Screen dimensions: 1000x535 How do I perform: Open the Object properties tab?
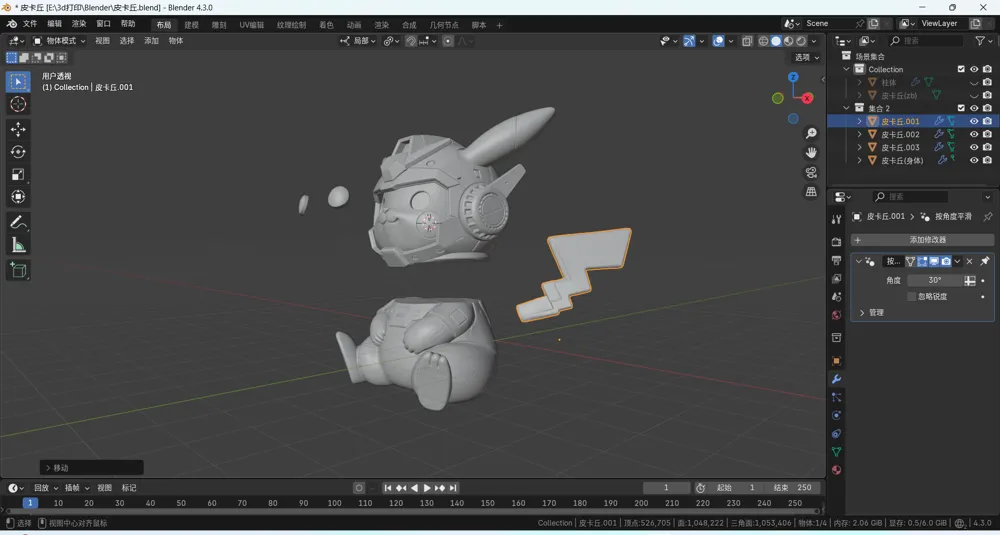pos(836,361)
